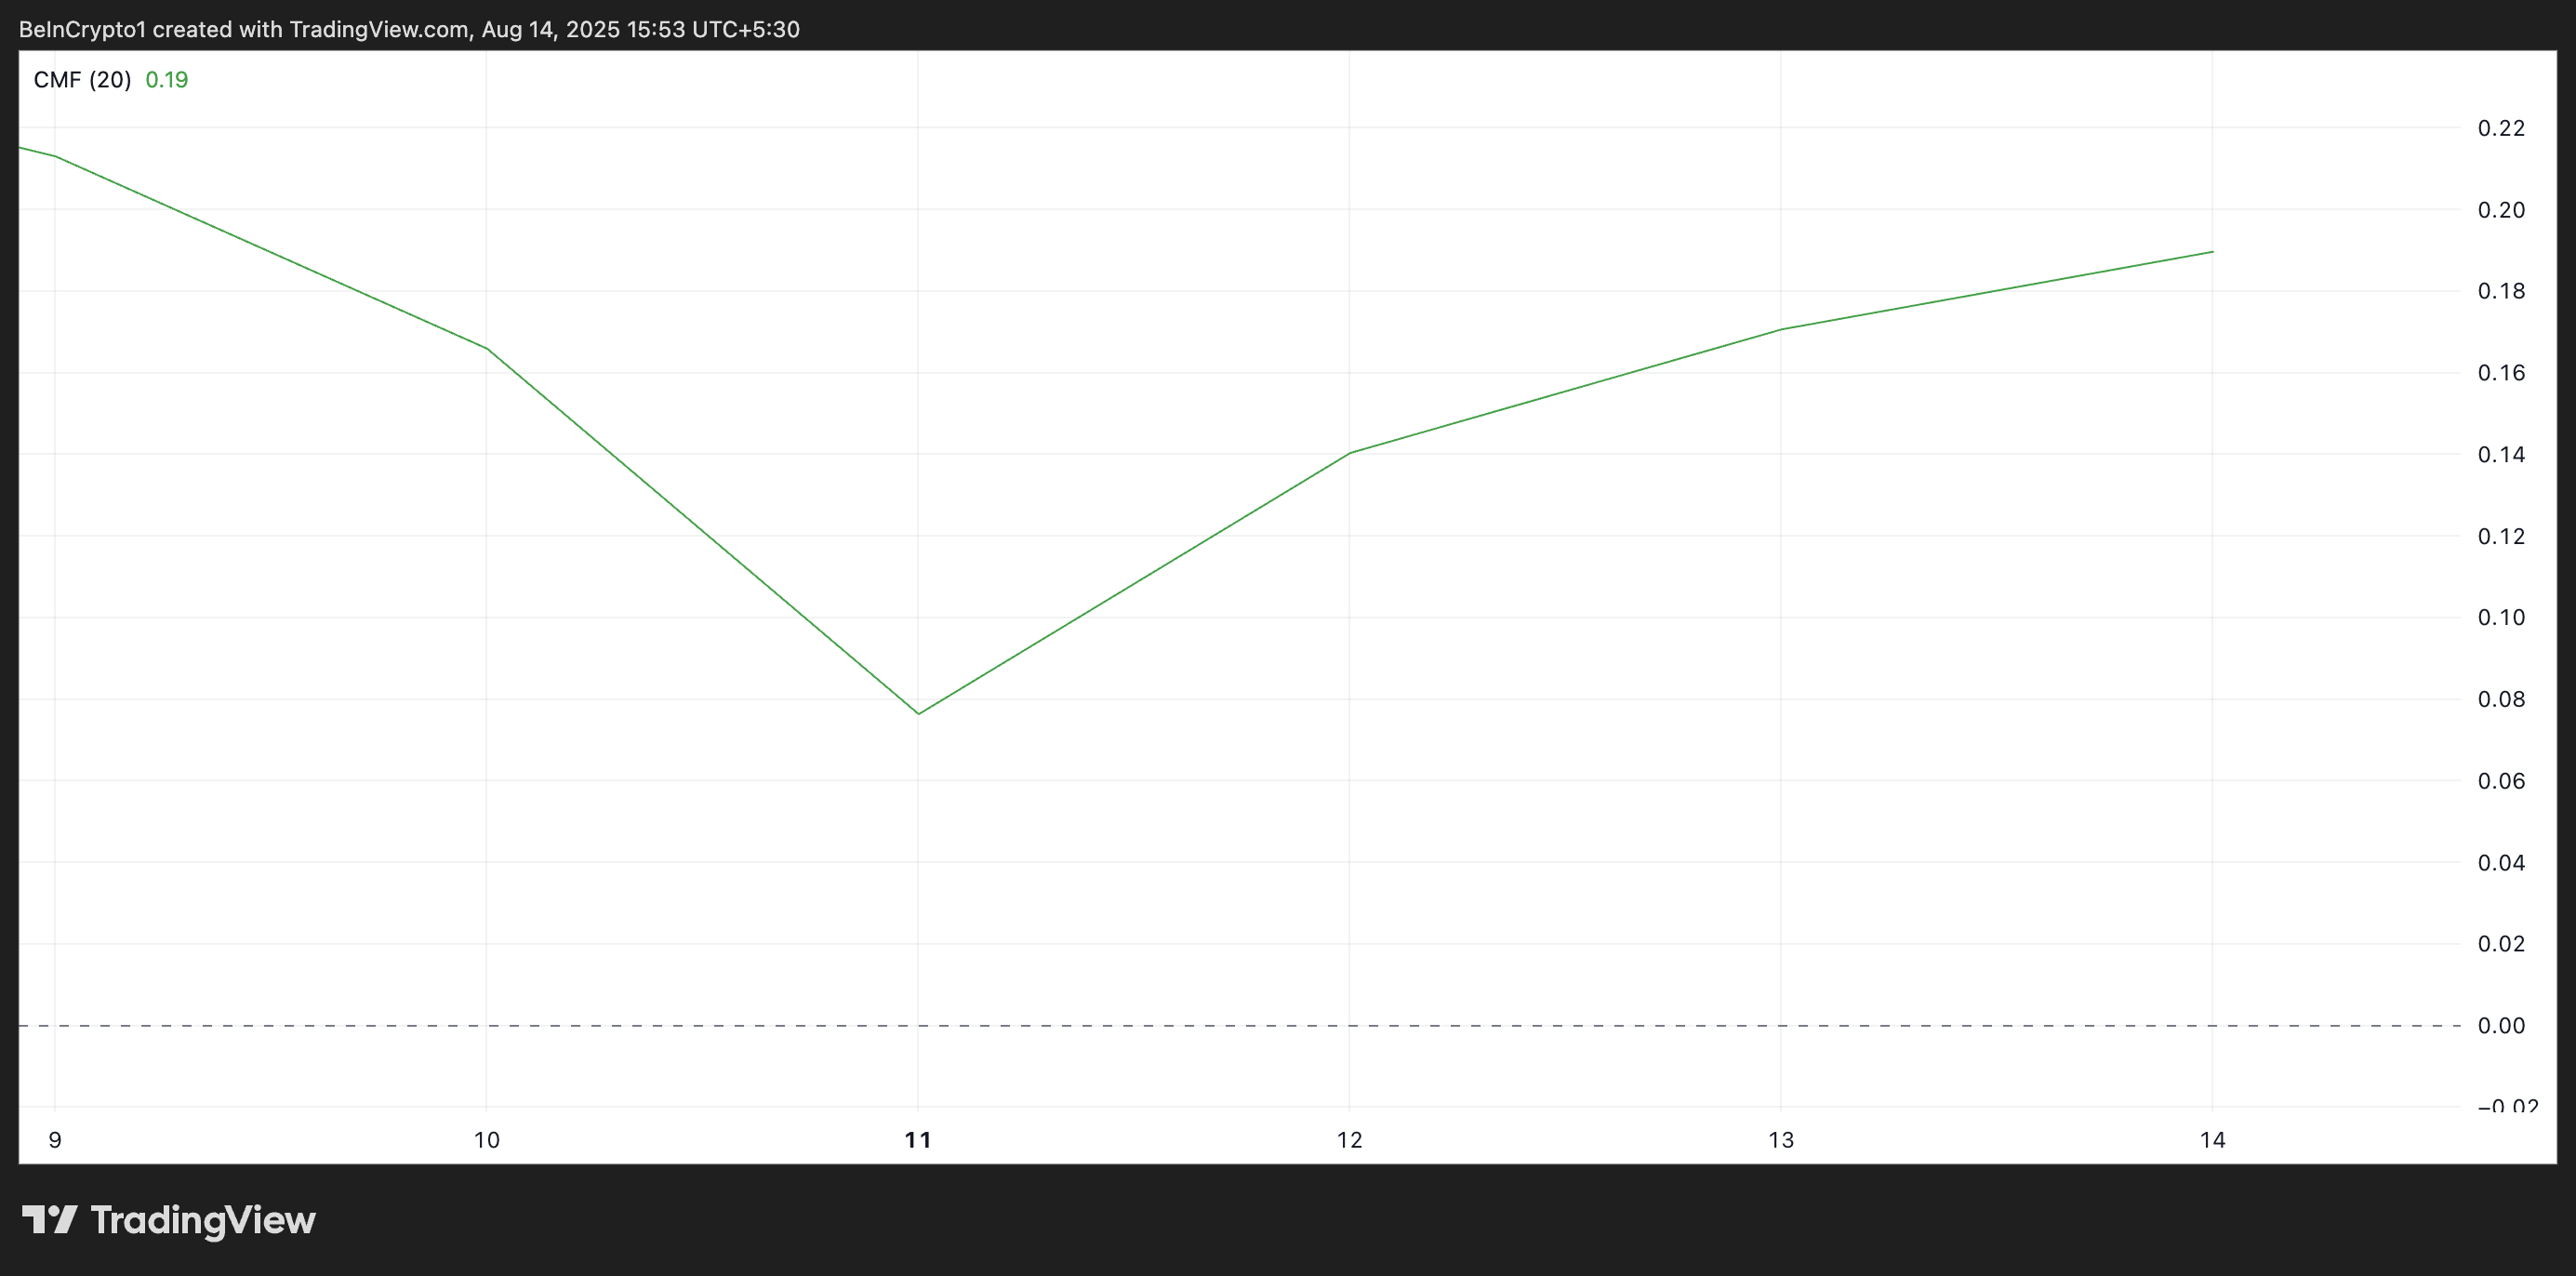The height and width of the screenshot is (1276, 2576).
Task: Click the 0.20 price scale label
Action: [x=2501, y=210]
